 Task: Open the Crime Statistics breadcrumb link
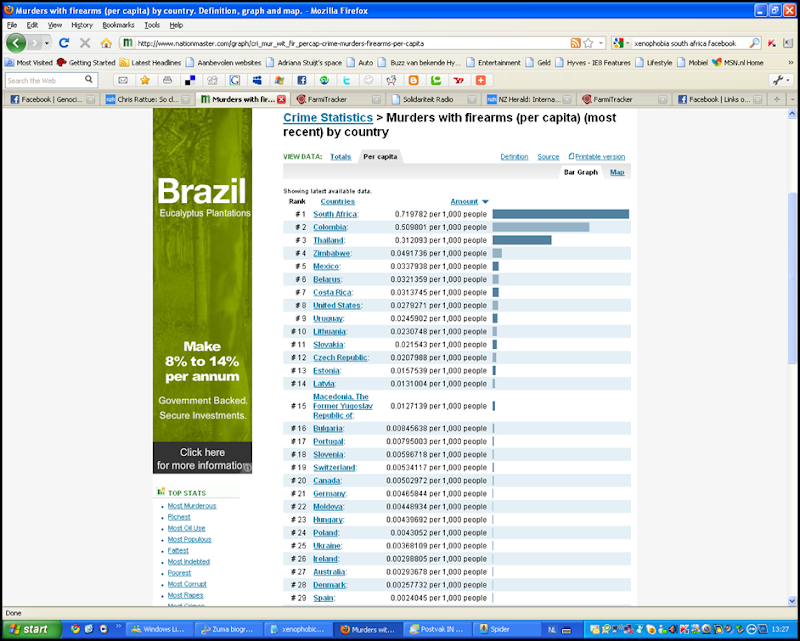click(328, 117)
